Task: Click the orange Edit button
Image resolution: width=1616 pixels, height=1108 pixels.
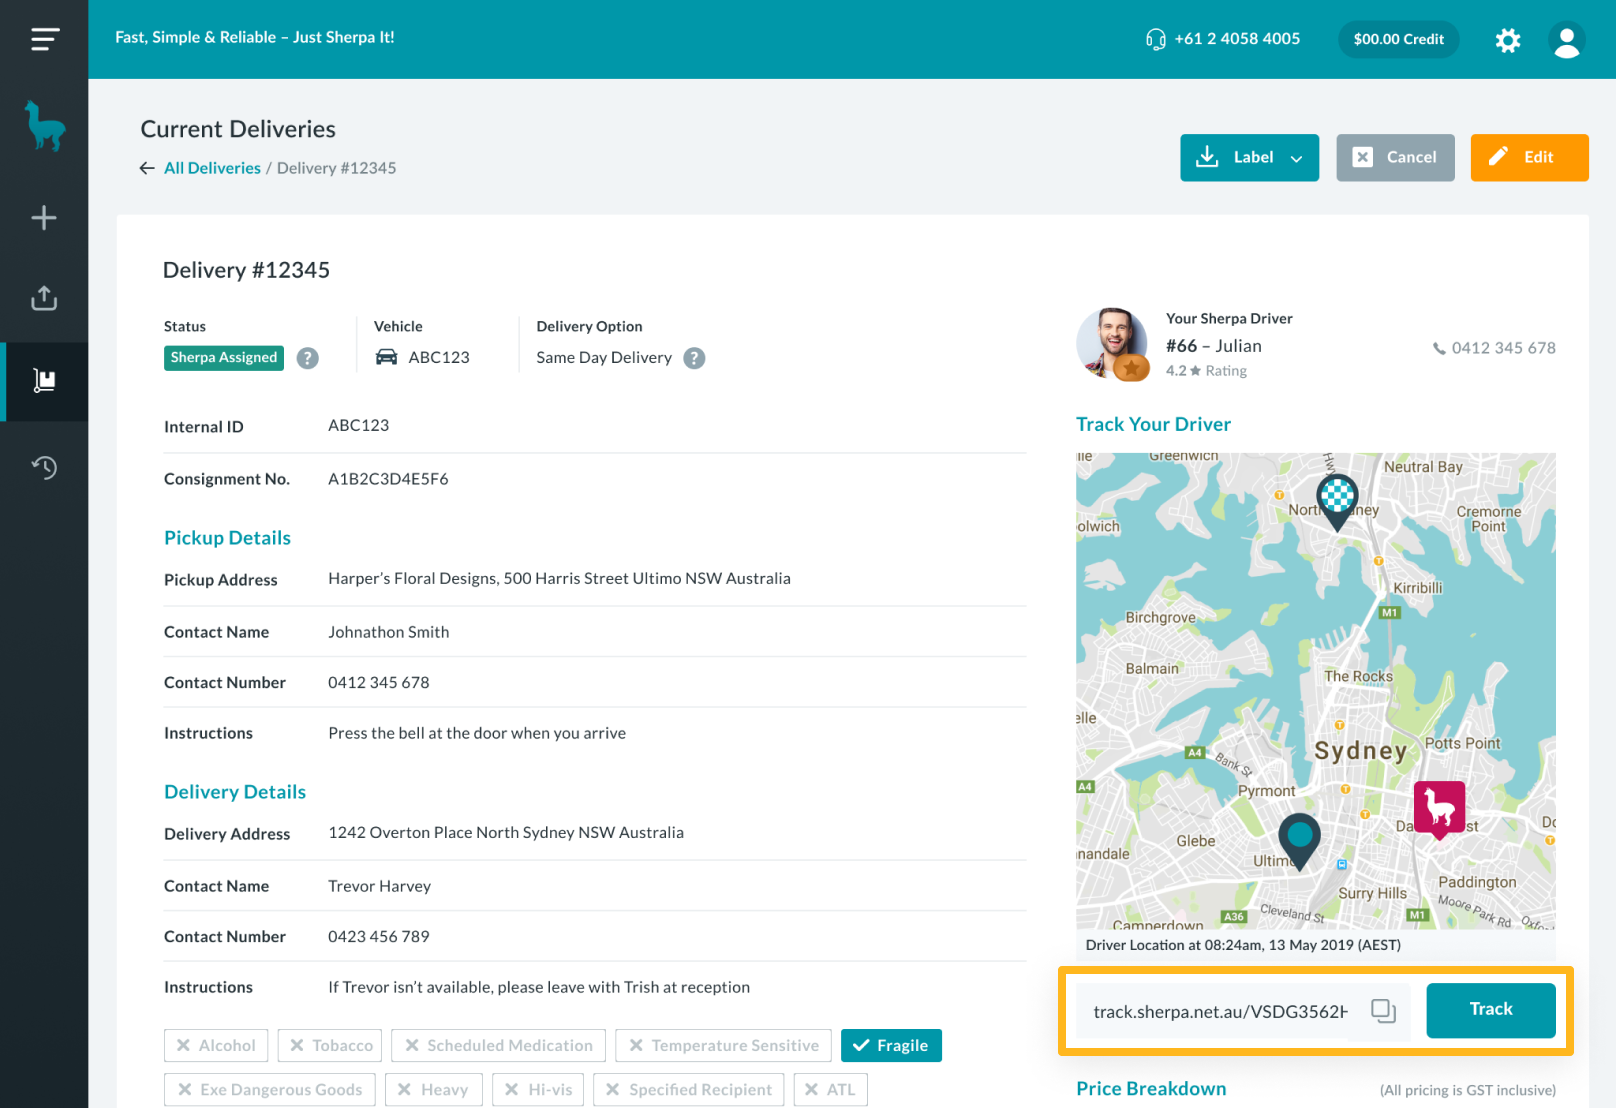Action: click(x=1529, y=158)
